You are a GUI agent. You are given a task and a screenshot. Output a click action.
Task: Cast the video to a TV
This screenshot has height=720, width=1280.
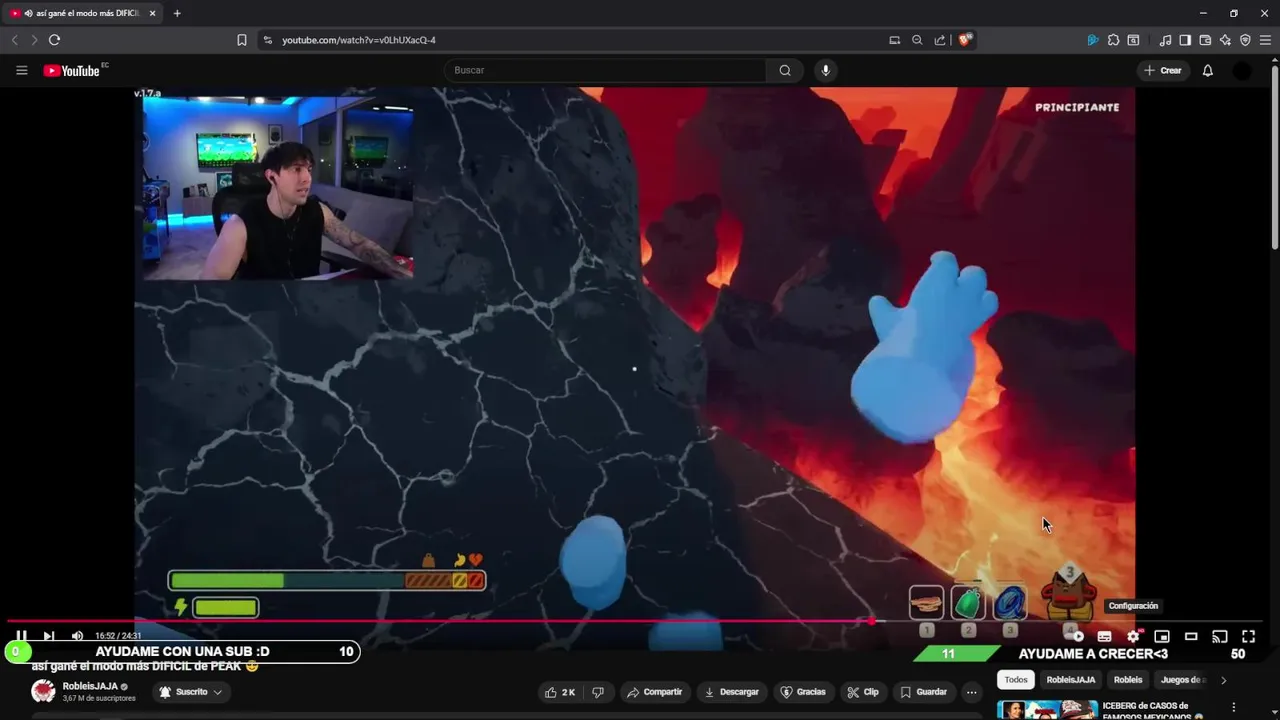point(1220,636)
